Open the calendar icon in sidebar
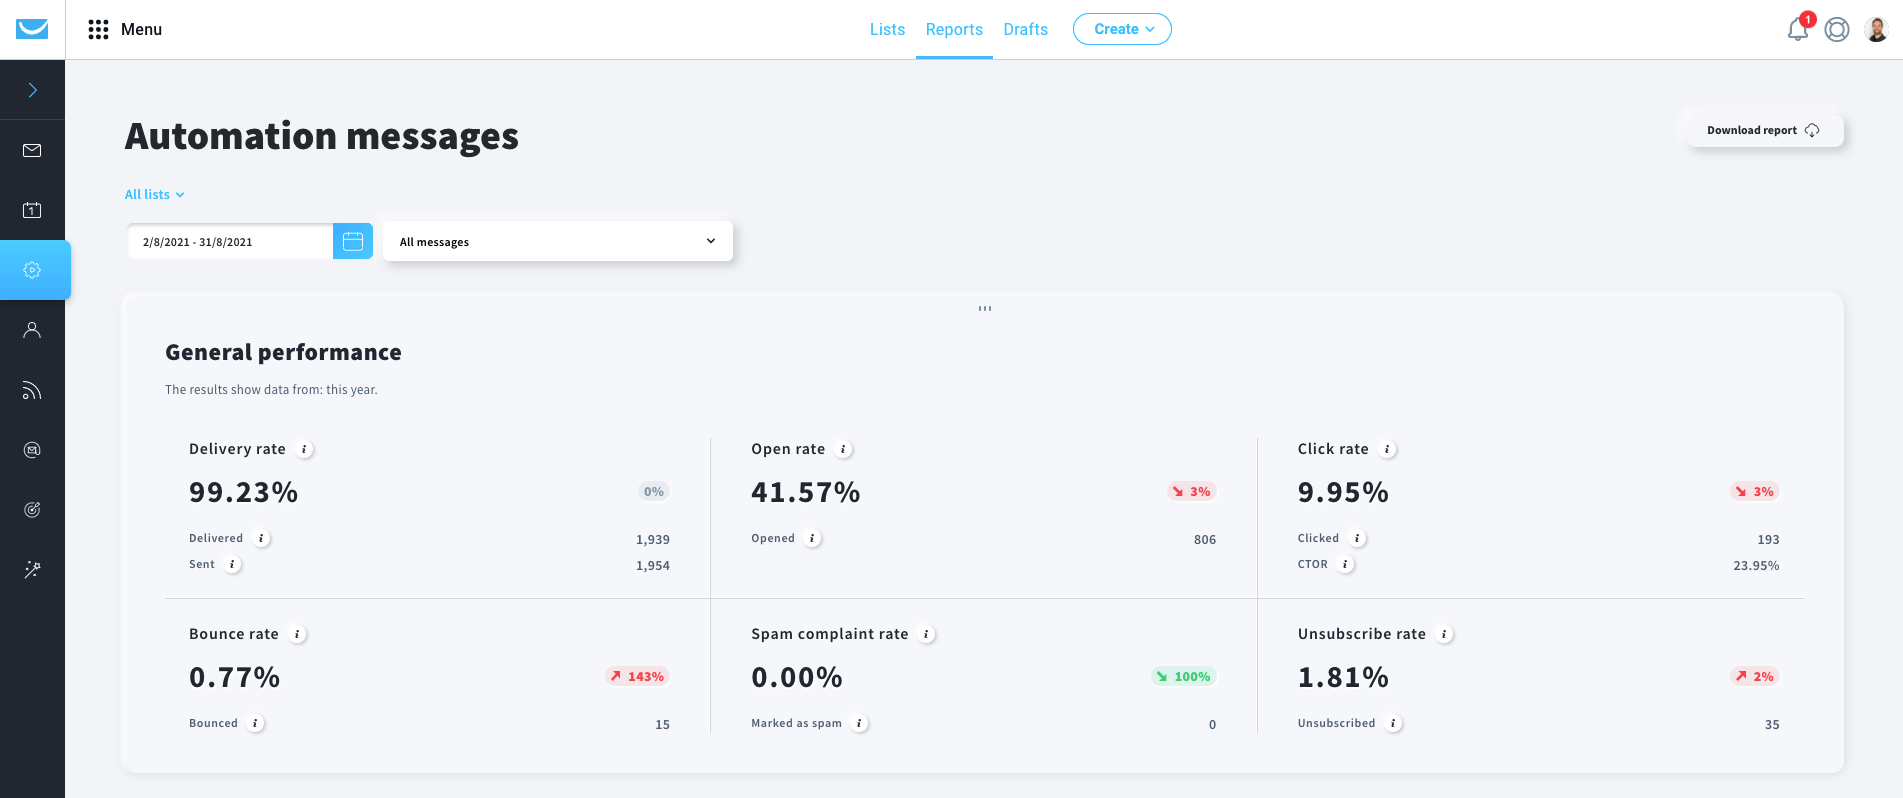This screenshot has height=798, width=1903. [32, 210]
